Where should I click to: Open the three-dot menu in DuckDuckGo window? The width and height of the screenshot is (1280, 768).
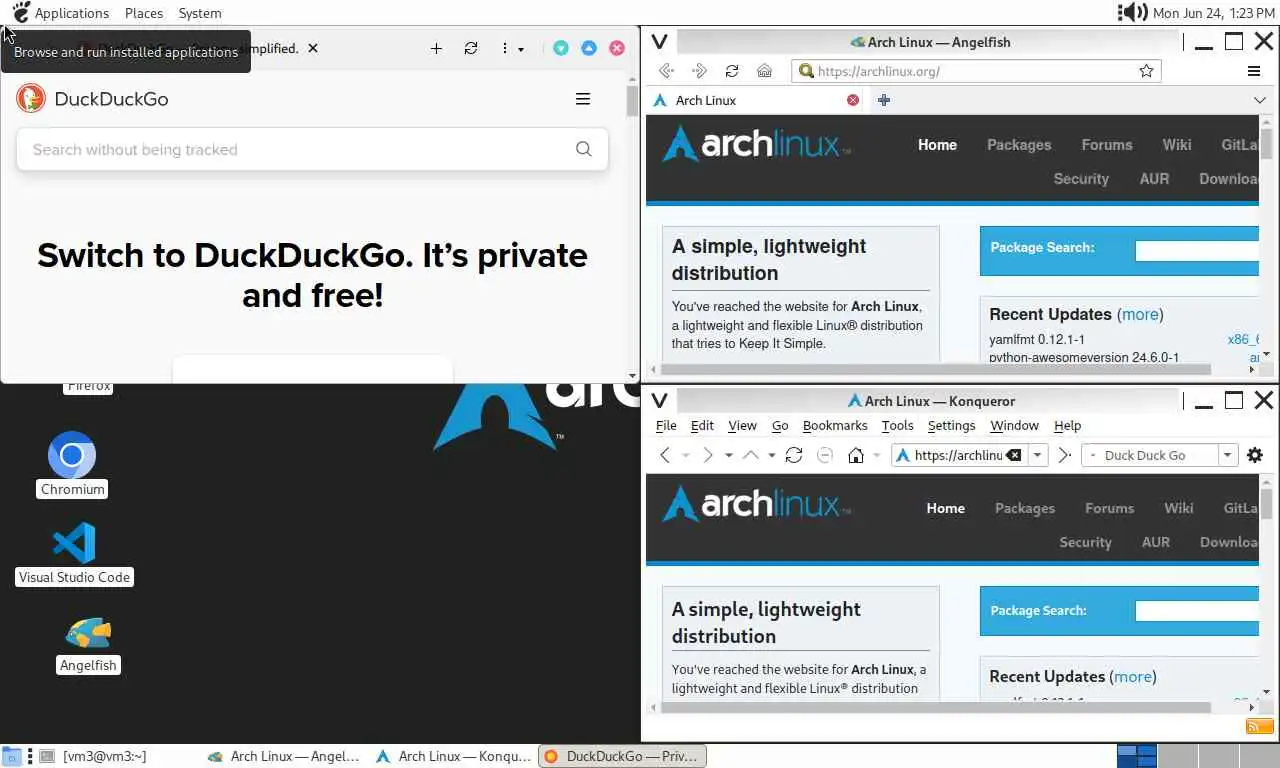click(504, 48)
